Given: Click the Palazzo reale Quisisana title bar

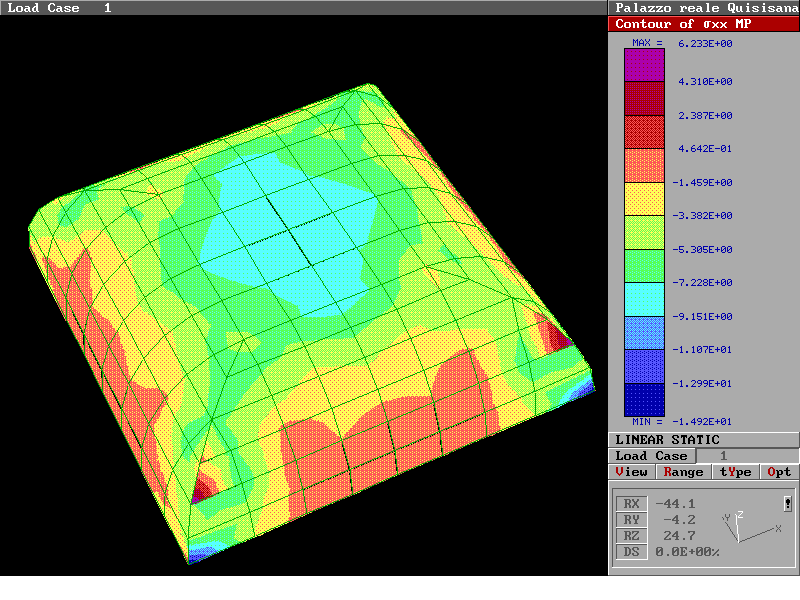Looking at the screenshot, I should pyautogui.click(x=703, y=8).
